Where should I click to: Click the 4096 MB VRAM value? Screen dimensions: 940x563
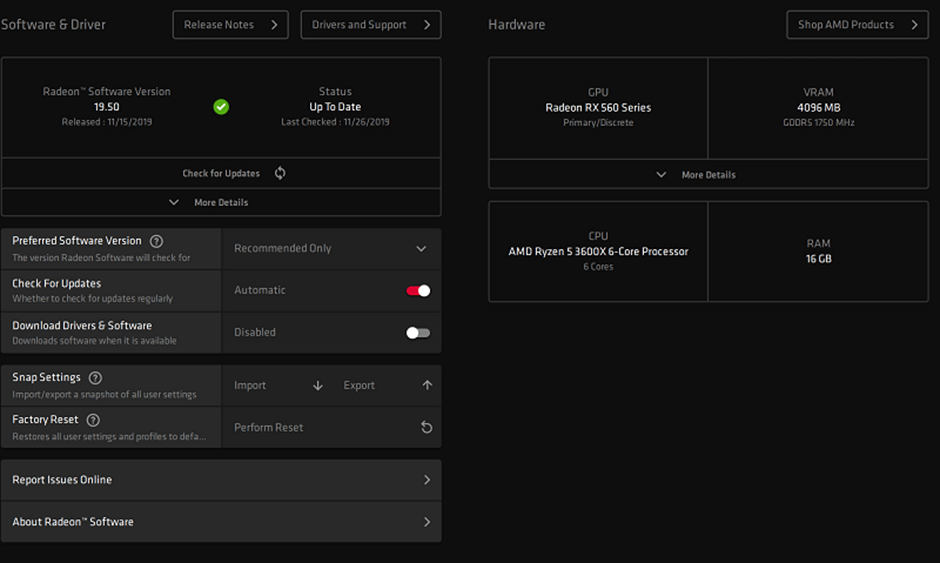pos(818,107)
